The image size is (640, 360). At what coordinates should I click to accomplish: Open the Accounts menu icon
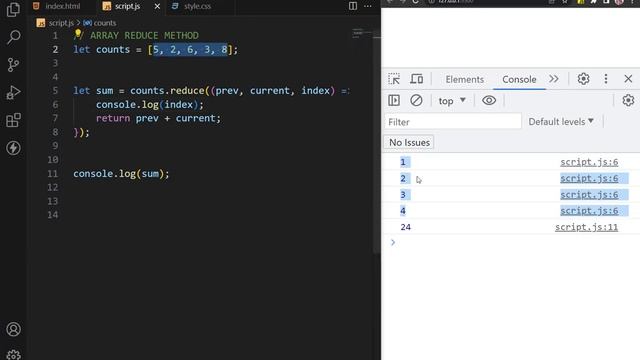(x=13, y=329)
